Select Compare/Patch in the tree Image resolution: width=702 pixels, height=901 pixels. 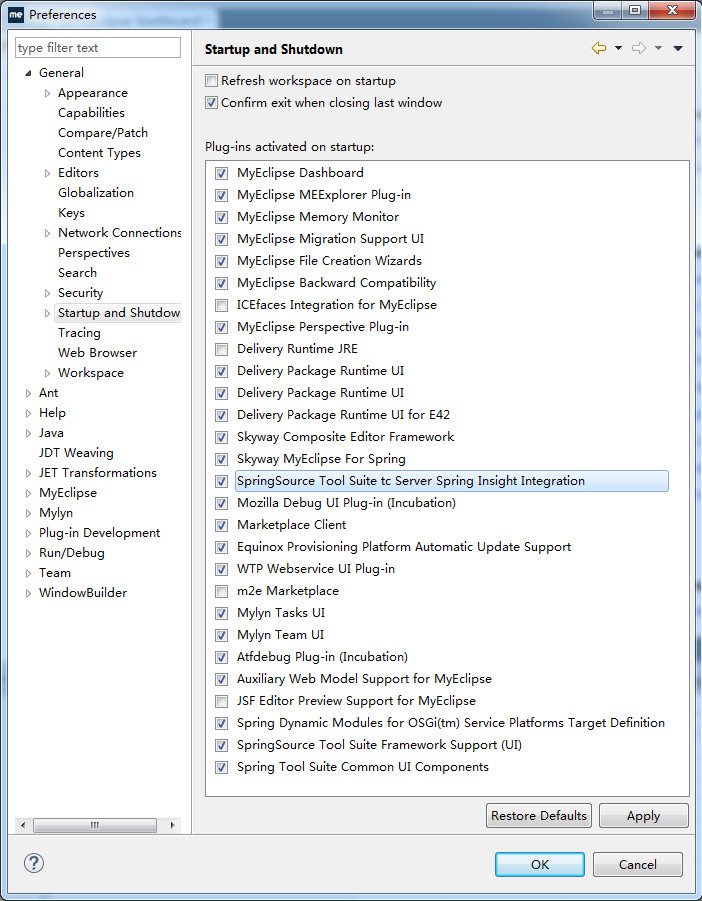coord(103,133)
